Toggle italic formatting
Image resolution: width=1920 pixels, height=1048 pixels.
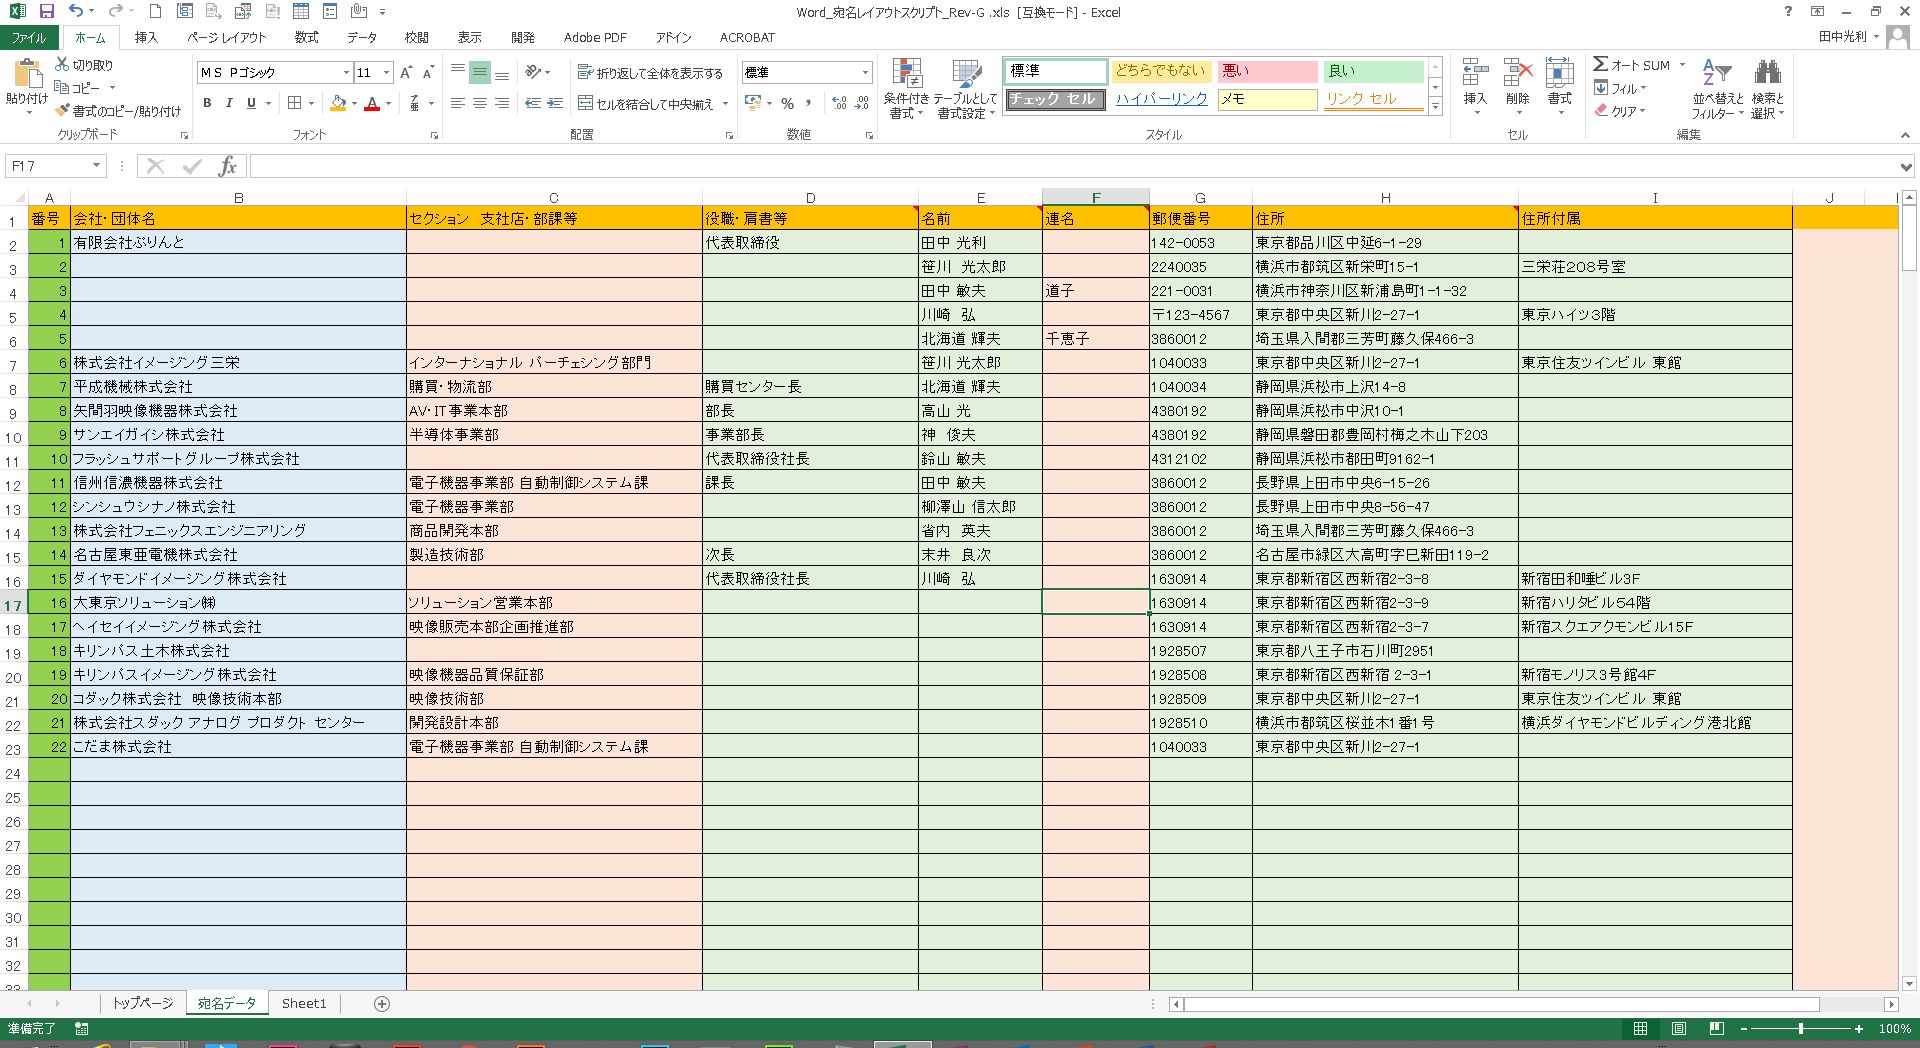(229, 103)
